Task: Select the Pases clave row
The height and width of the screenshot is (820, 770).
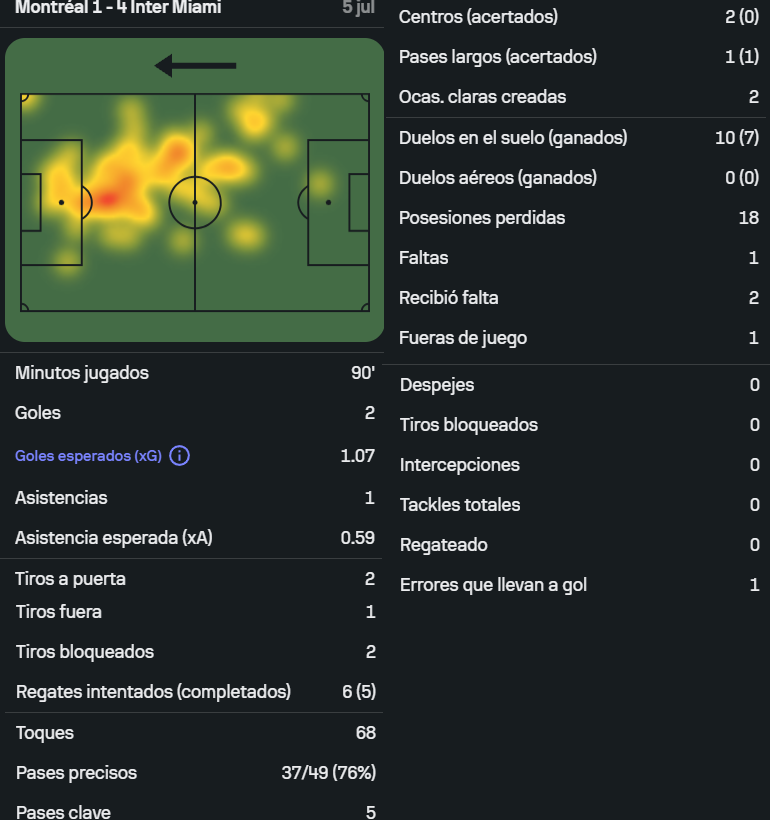Action: pos(195,810)
